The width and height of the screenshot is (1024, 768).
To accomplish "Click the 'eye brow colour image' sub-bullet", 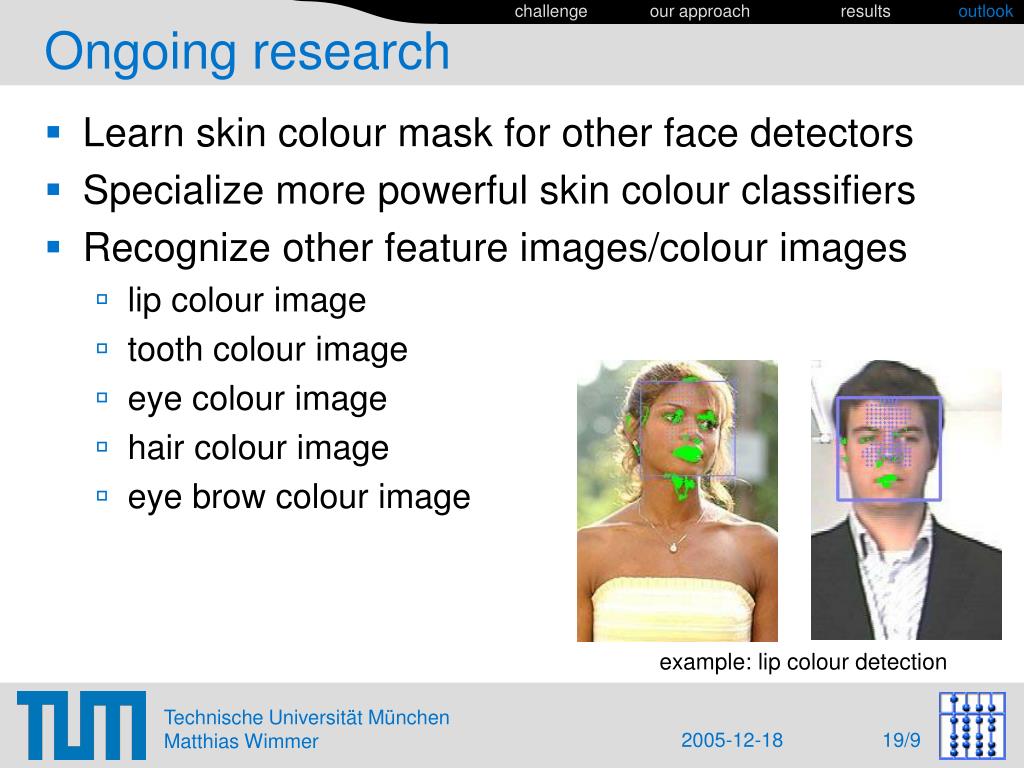I will [299, 498].
